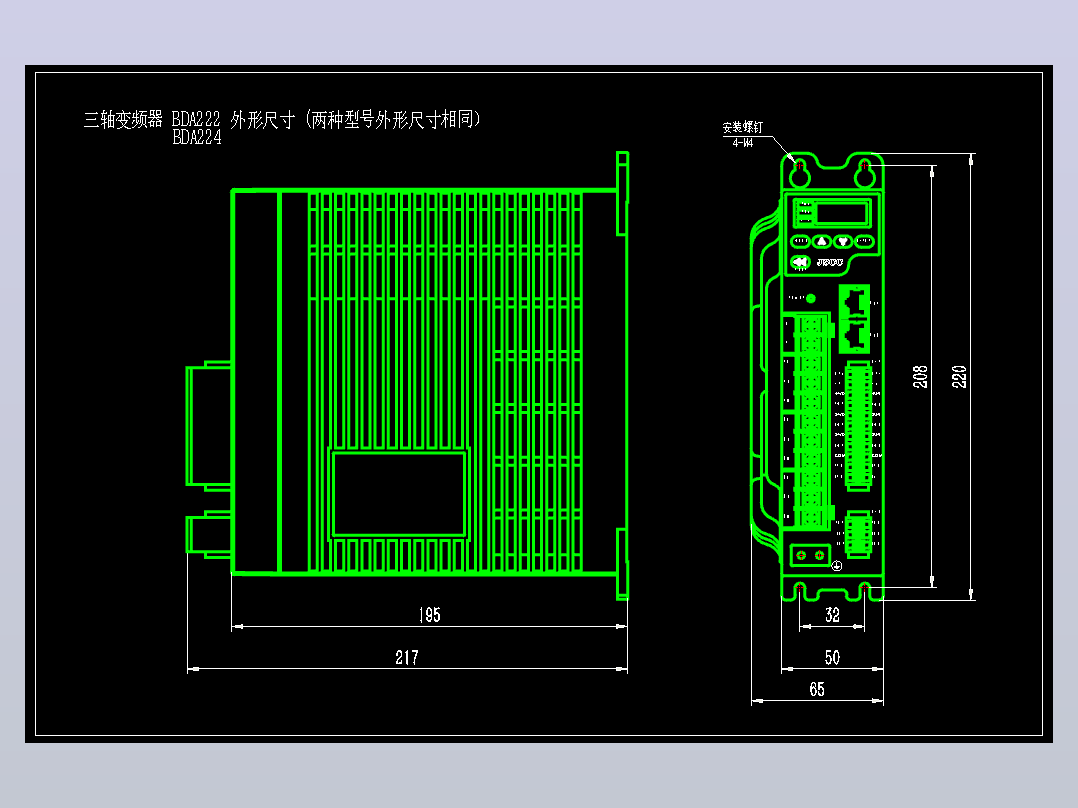1078x808 pixels.
Task: Click the upper RJ45 port on front view
Action: point(855,301)
